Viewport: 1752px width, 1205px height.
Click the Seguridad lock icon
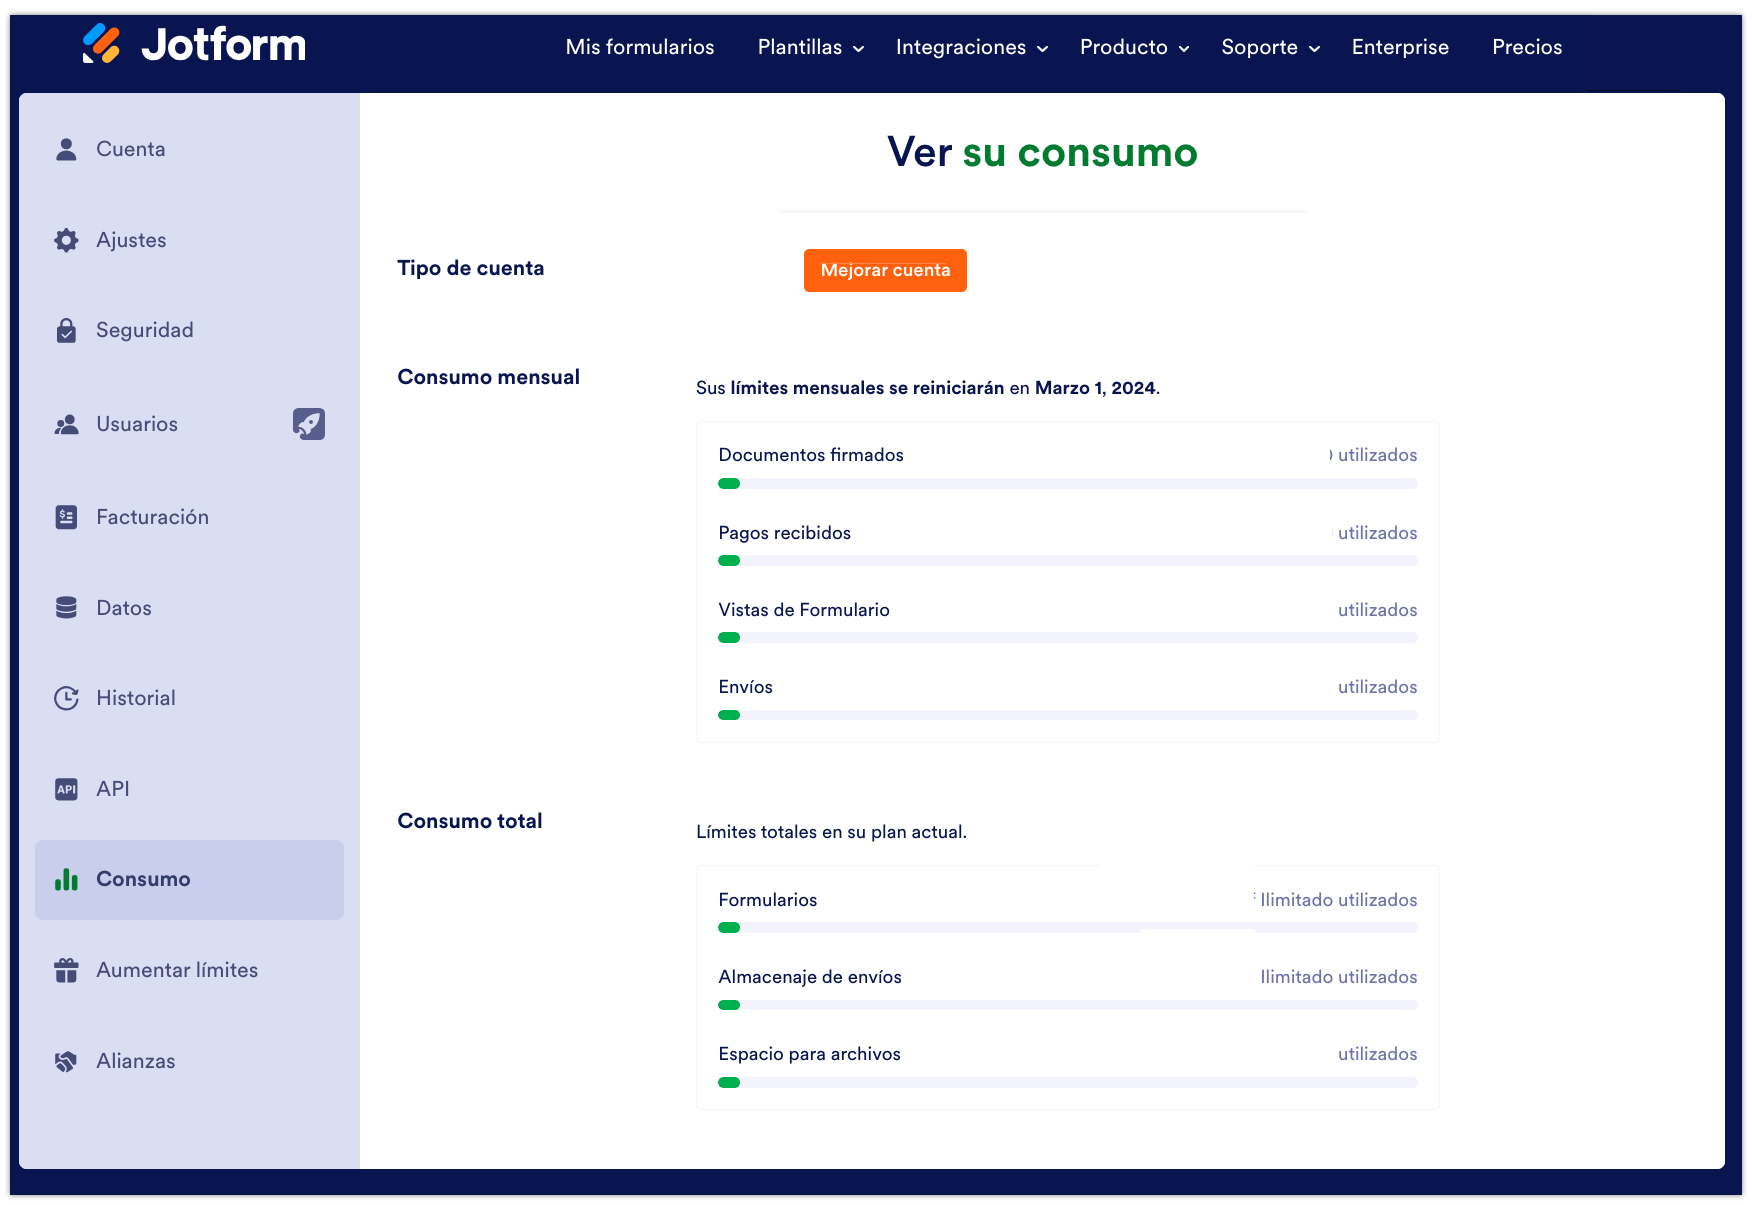pos(66,330)
